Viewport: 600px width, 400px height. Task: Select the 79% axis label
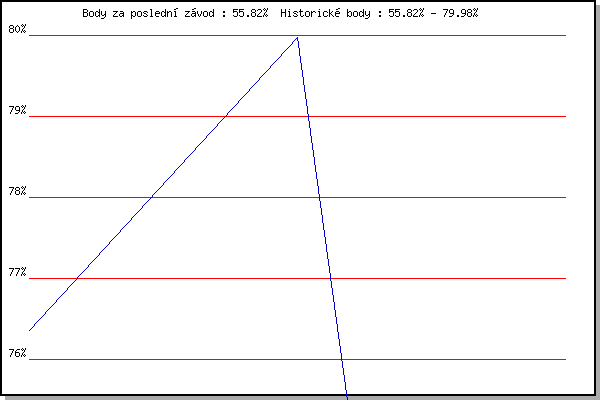pos(17,110)
